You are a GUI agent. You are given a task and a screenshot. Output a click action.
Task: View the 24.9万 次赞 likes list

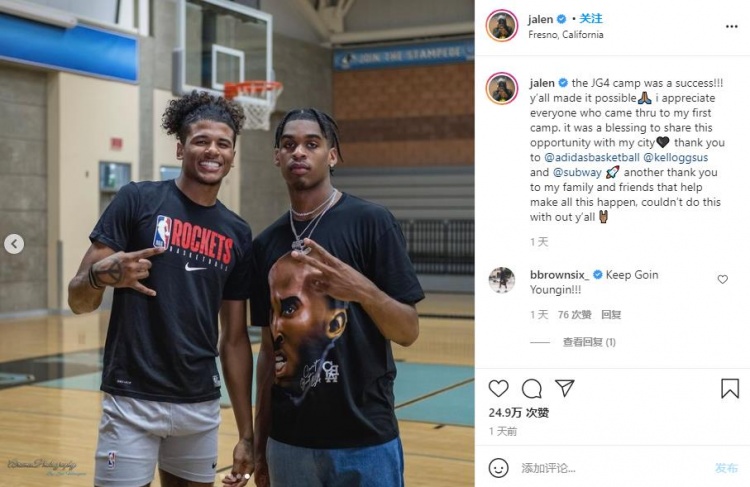pyautogui.click(x=518, y=412)
